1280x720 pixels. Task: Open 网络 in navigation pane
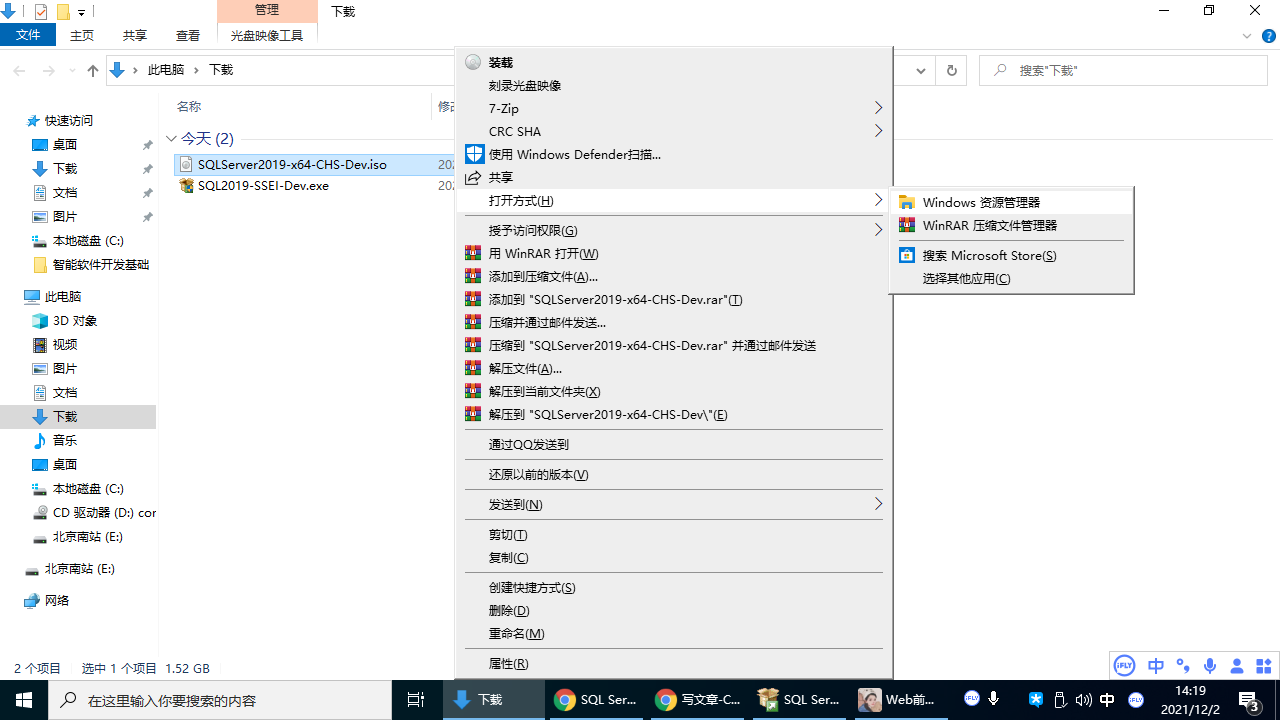coord(57,600)
